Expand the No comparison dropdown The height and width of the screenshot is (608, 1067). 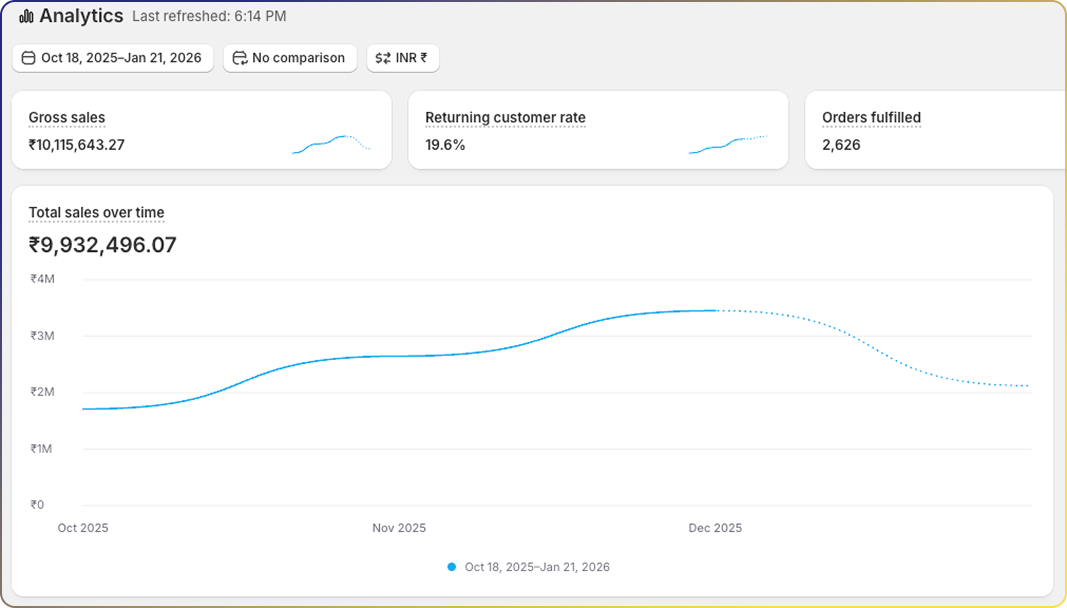click(x=290, y=58)
